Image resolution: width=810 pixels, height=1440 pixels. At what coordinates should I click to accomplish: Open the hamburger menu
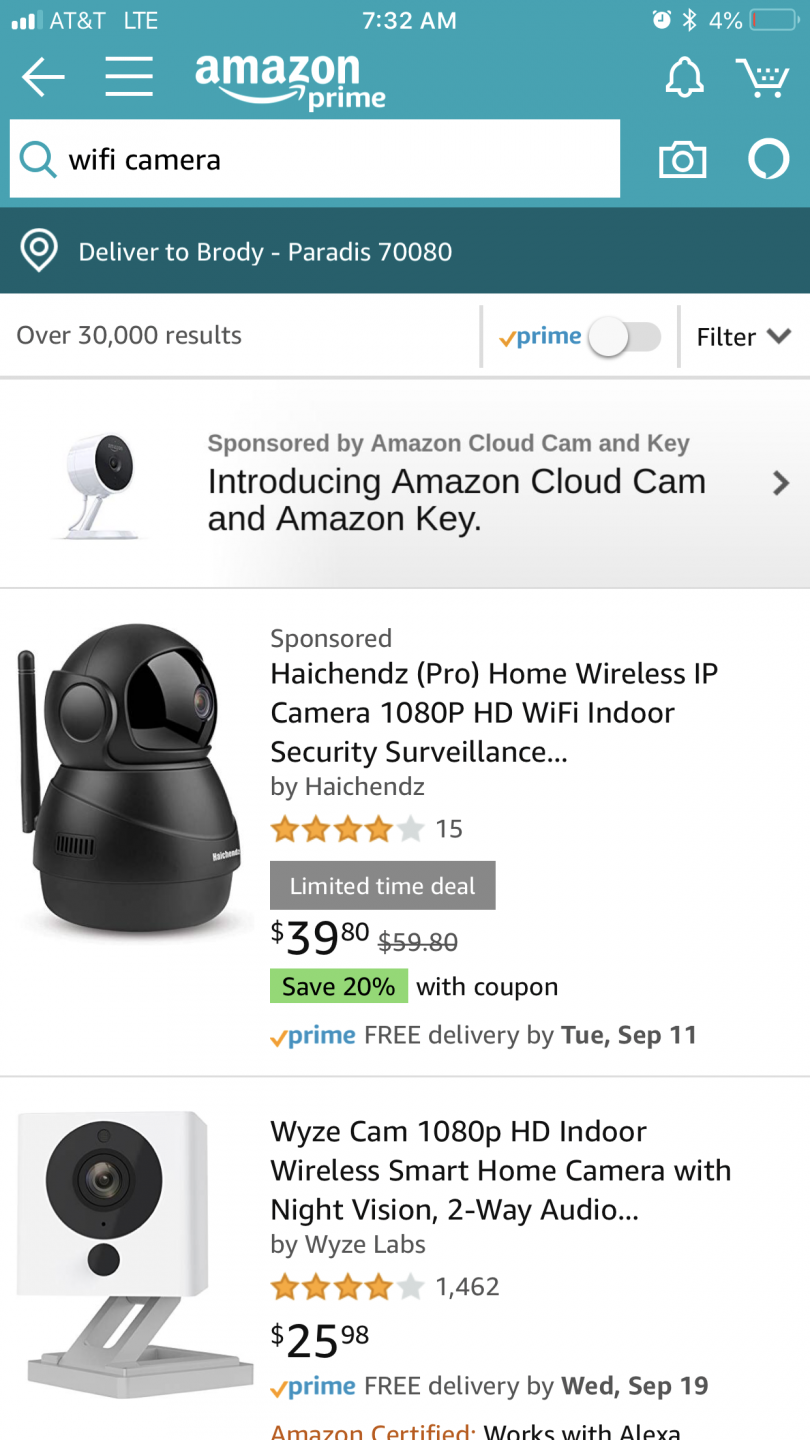129,77
